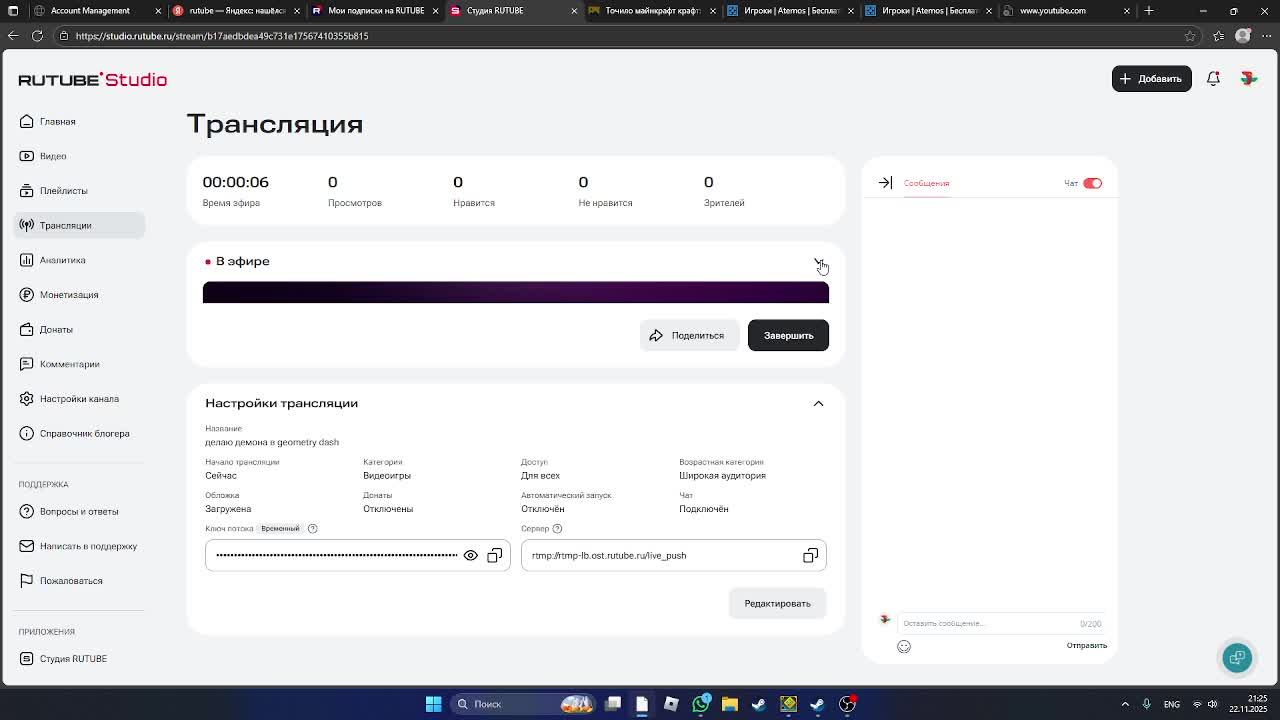Open Roblox from the taskbar
This screenshot has width=1280, height=720.
(x=671, y=704)
